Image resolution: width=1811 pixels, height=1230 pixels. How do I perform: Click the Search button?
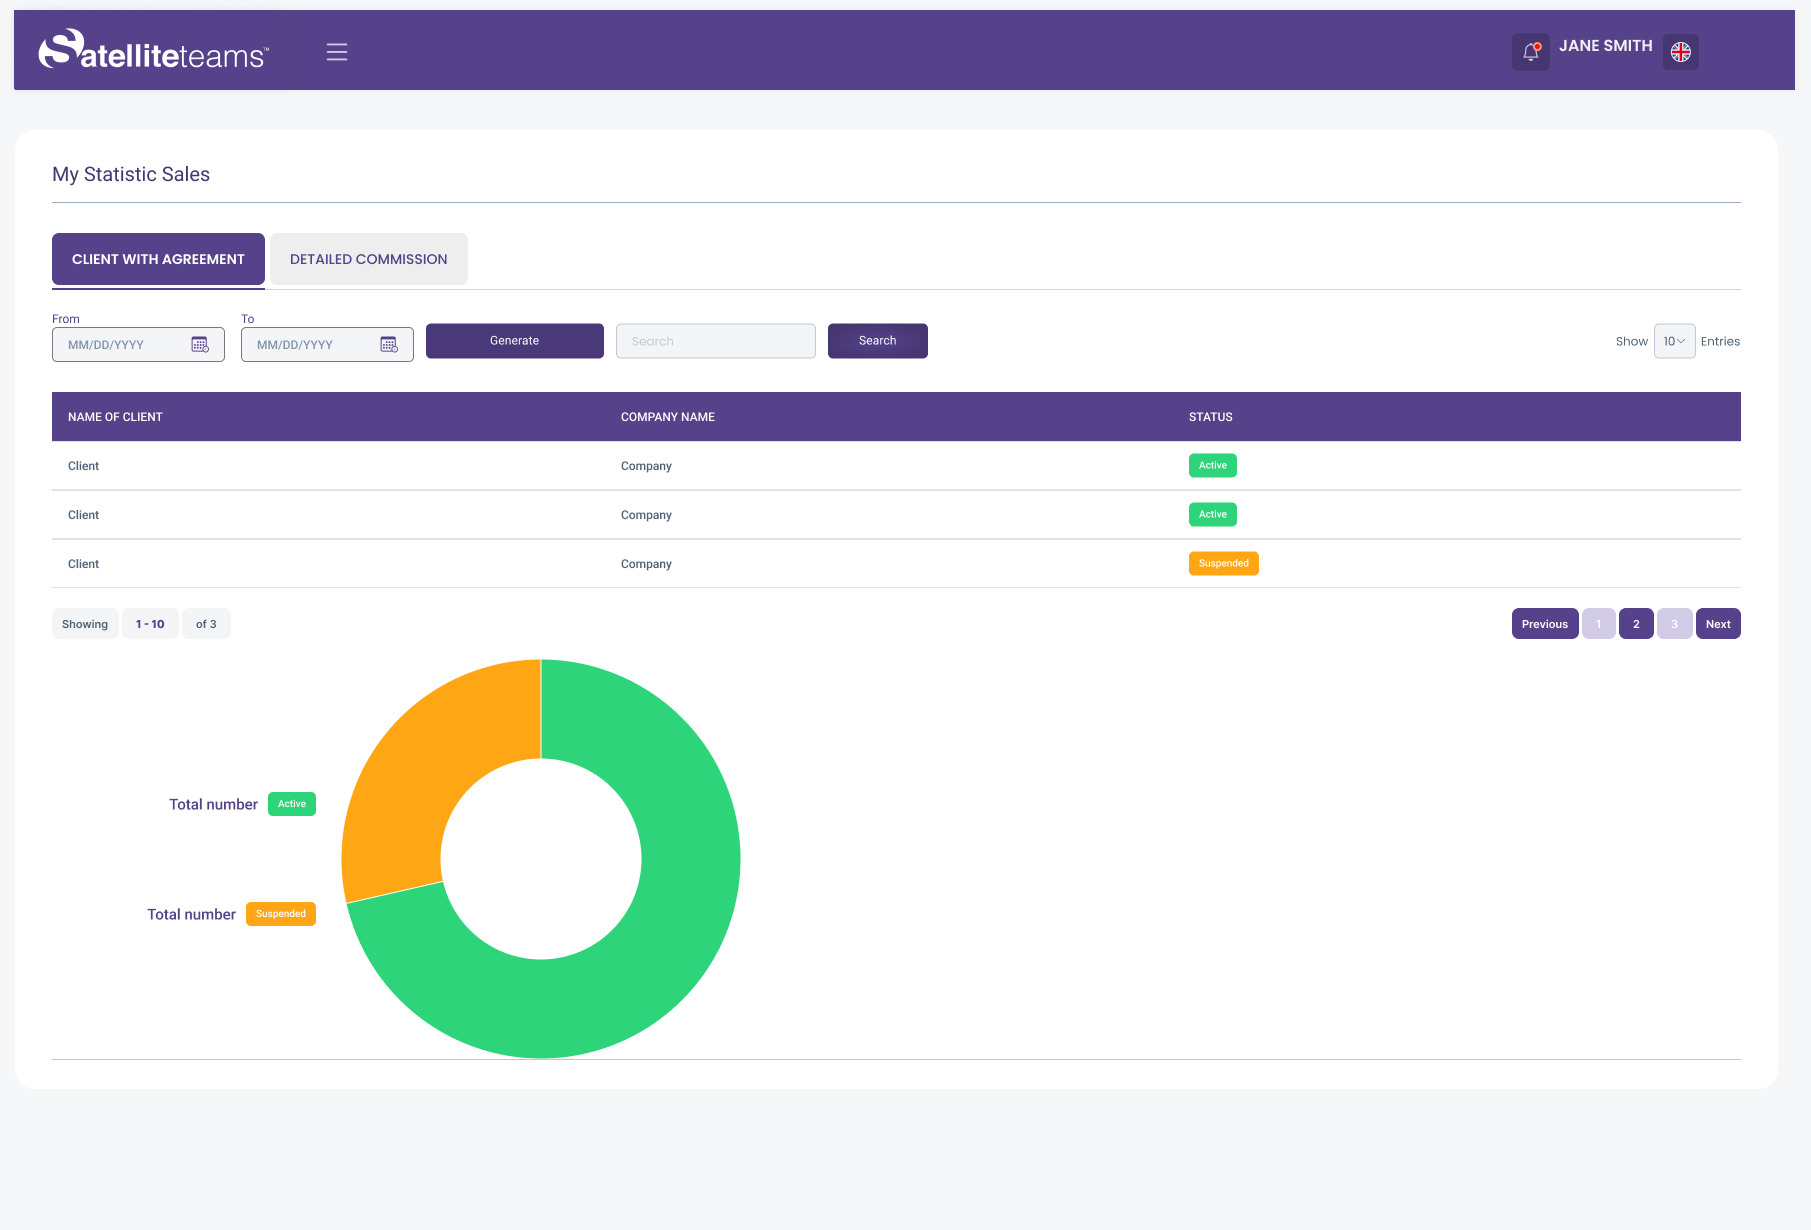pyautogui.click(x=877, y=341)
